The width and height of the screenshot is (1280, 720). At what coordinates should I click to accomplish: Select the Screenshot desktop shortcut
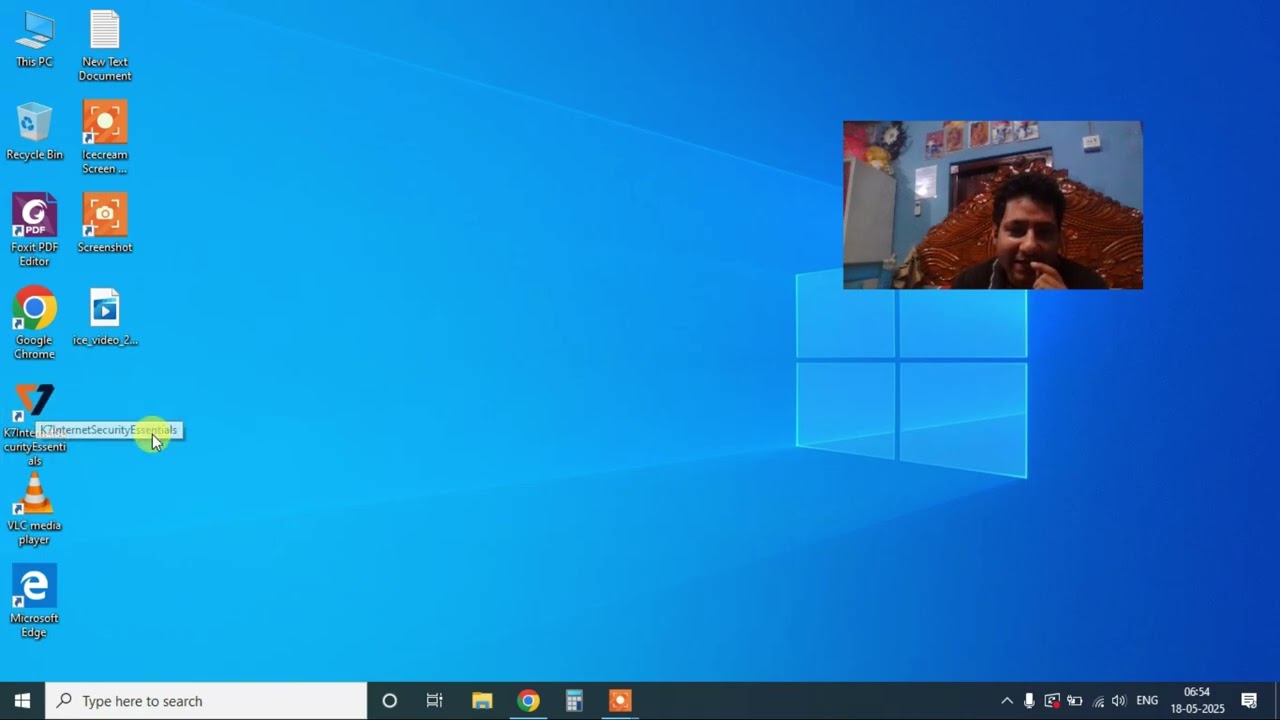pyautogui.click(x=105, y=224)
